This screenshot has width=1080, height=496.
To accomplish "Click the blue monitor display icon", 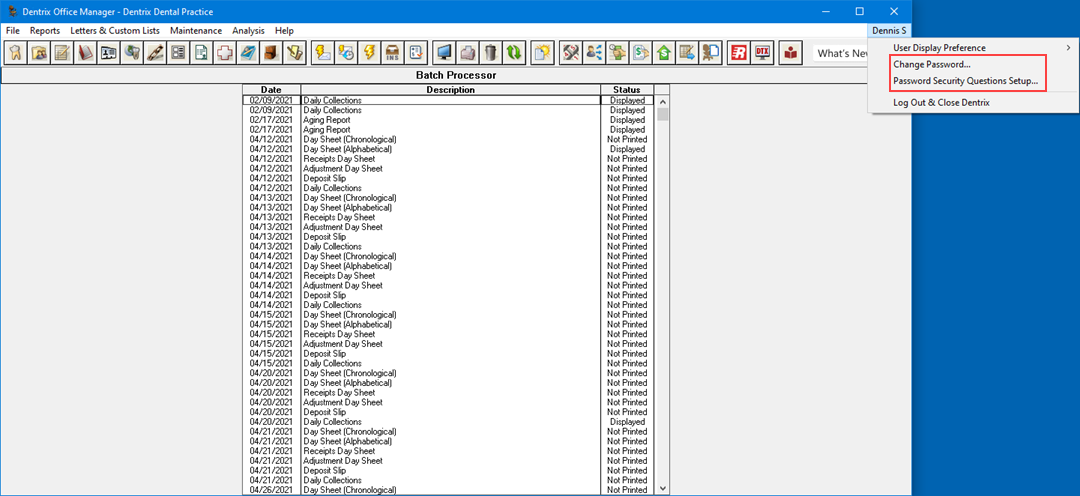I will pos(444,53).
